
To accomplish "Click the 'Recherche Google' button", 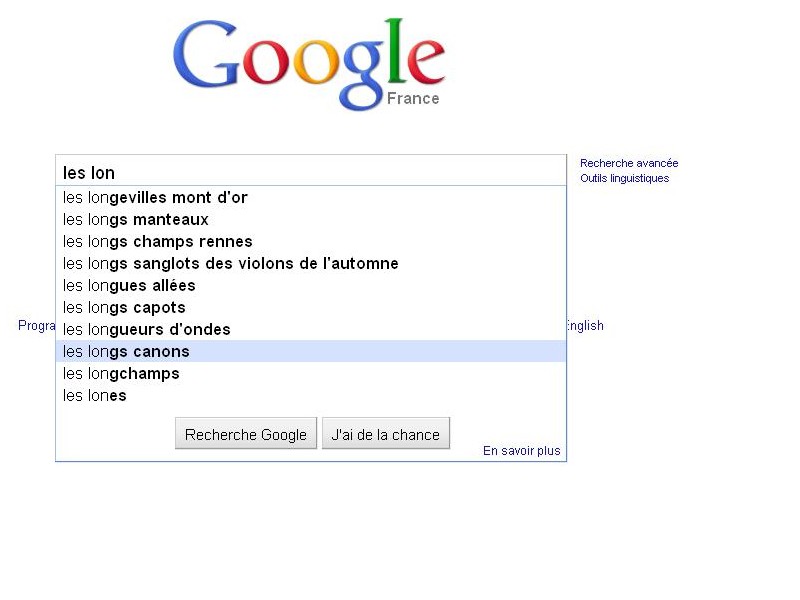I will (x=246, y=434).
